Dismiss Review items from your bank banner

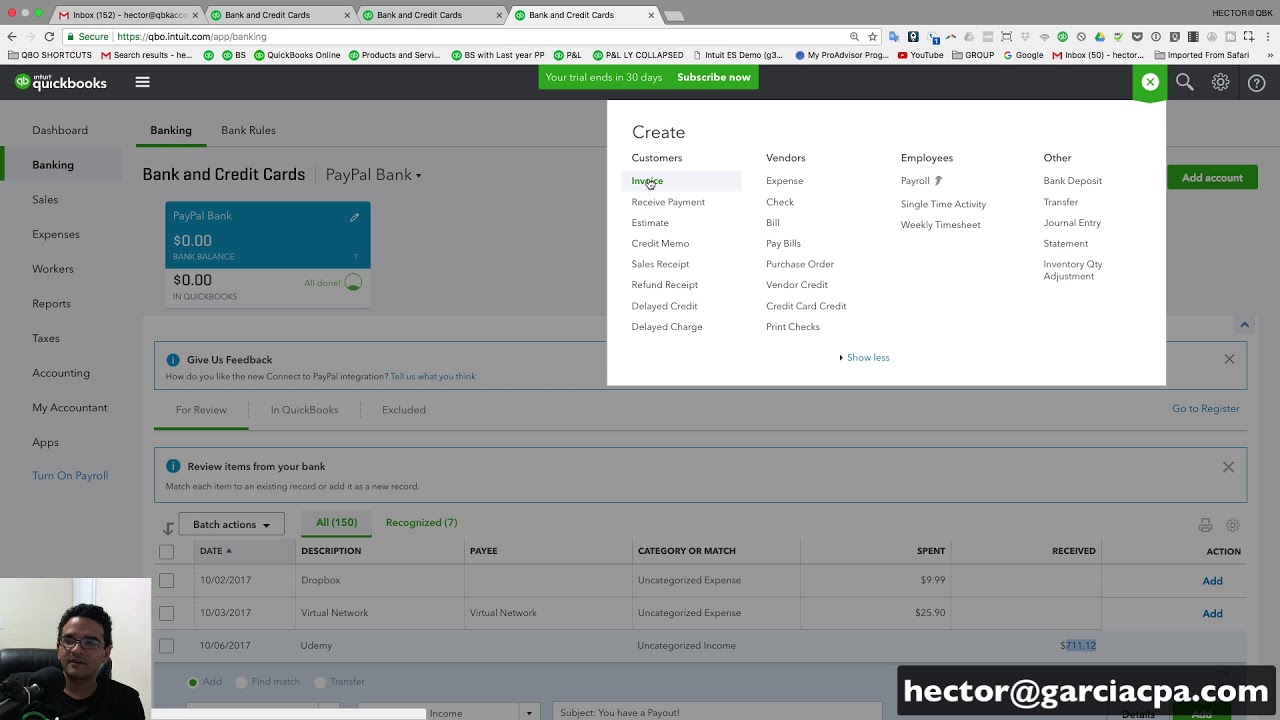[1228, 467]
